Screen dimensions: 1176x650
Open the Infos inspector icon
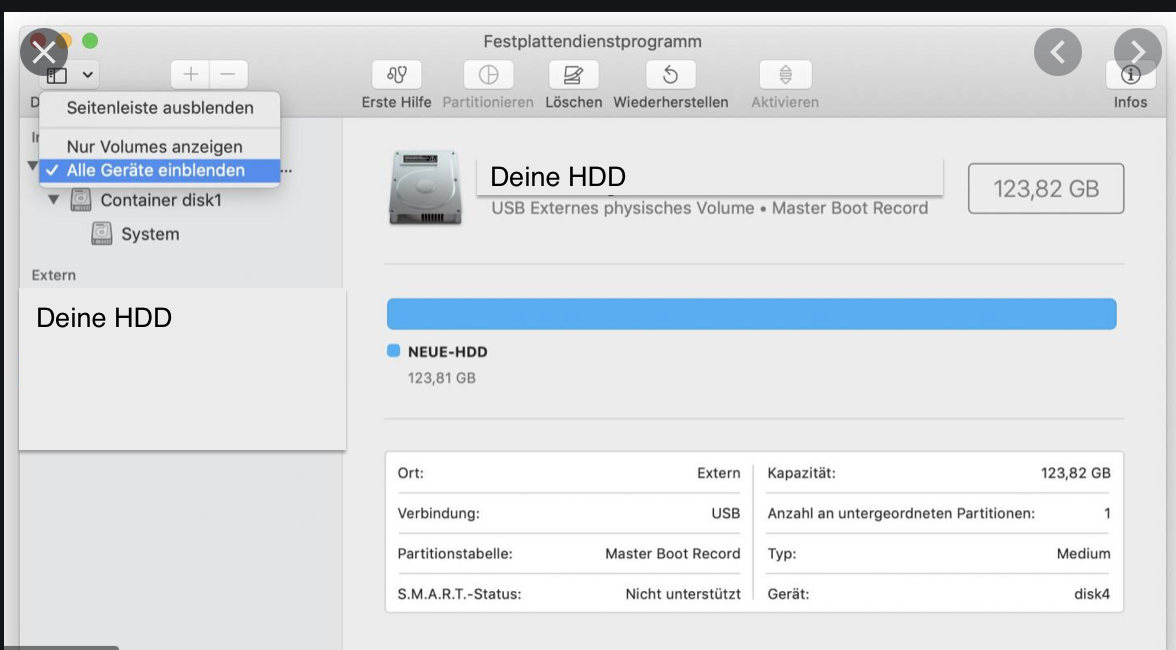point(1130,75)
